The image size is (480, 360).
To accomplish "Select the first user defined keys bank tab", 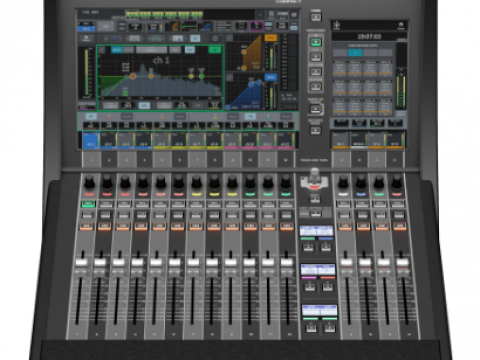I will (x=340, y=53).
